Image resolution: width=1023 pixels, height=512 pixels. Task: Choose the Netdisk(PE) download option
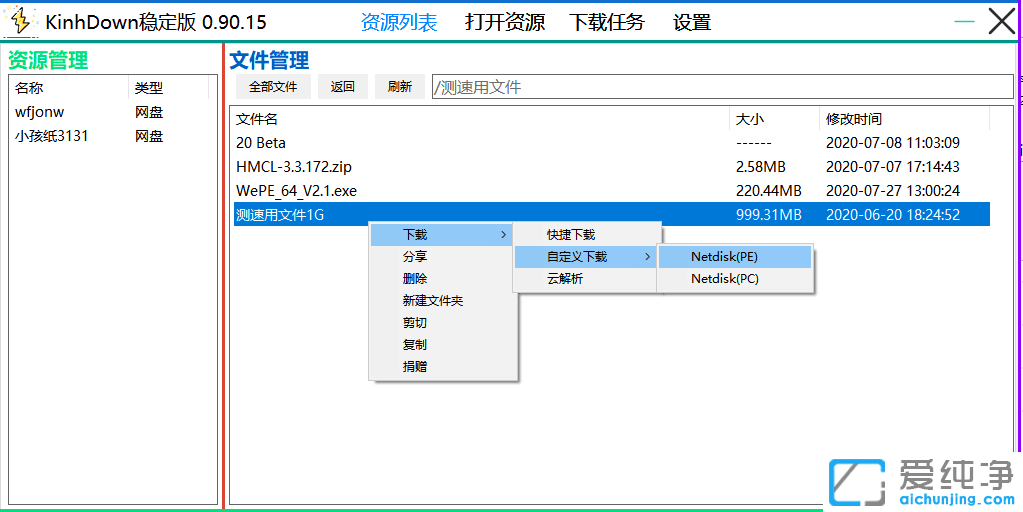click(735, 257)
